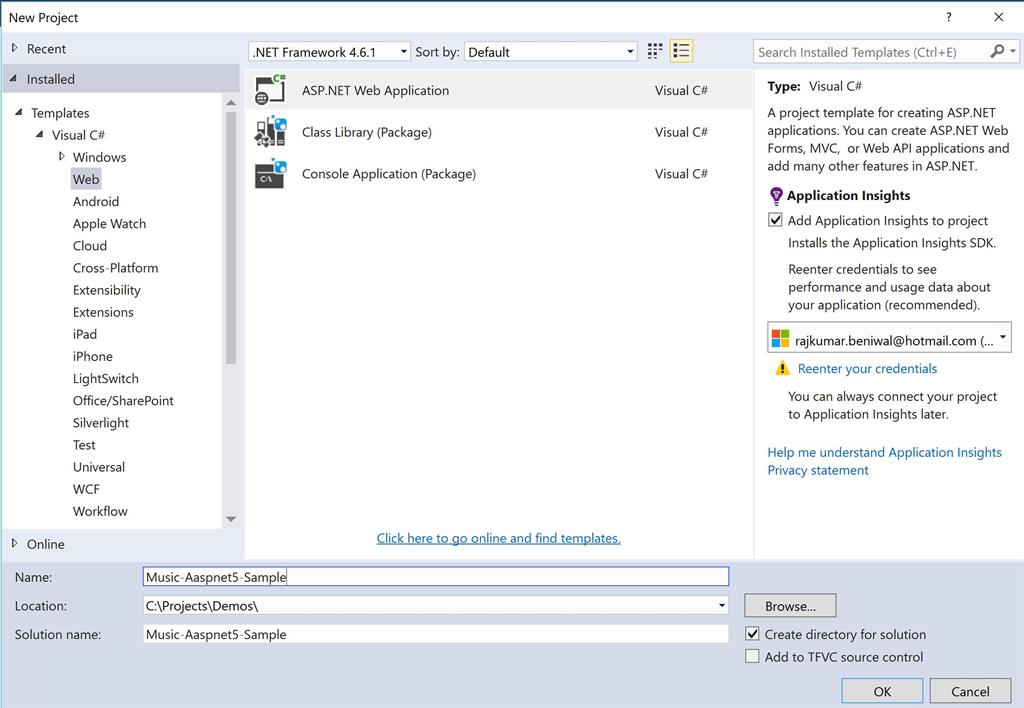Click the tree scrollbar down arrow
1024x708 pixels.
[231, 519]
